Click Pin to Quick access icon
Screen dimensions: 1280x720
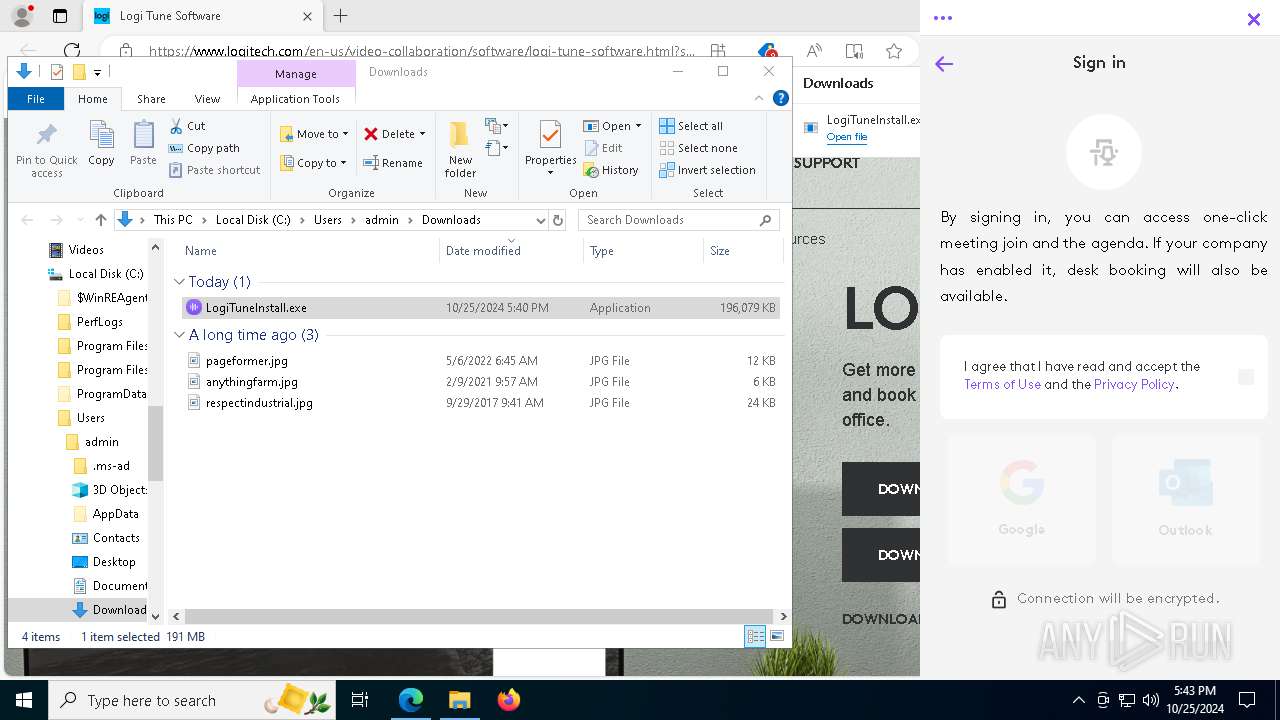(x=46, y=150)
